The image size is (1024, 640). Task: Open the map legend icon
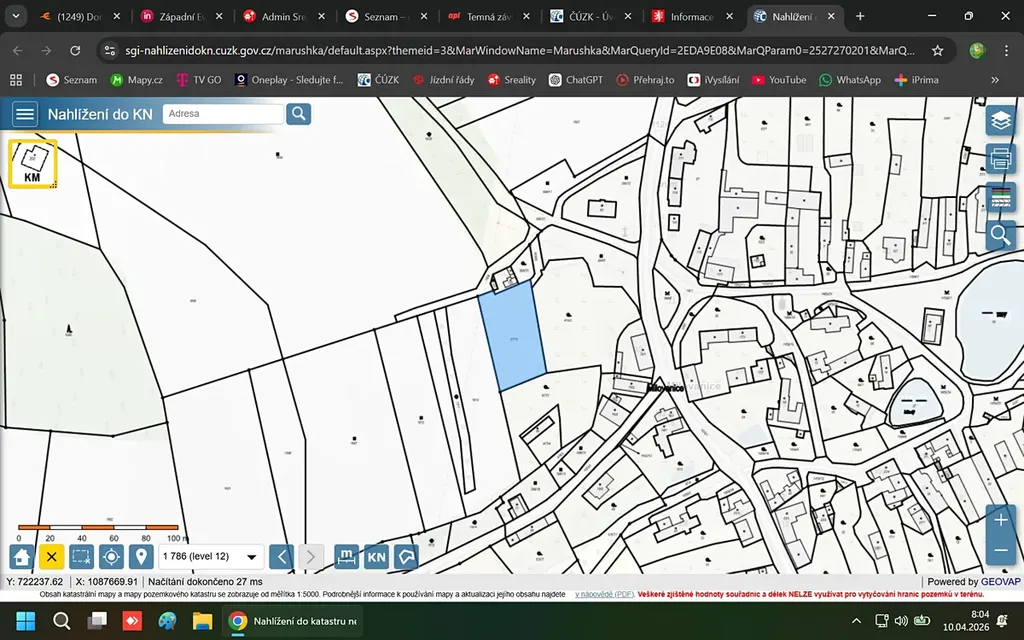(1000, 197)
